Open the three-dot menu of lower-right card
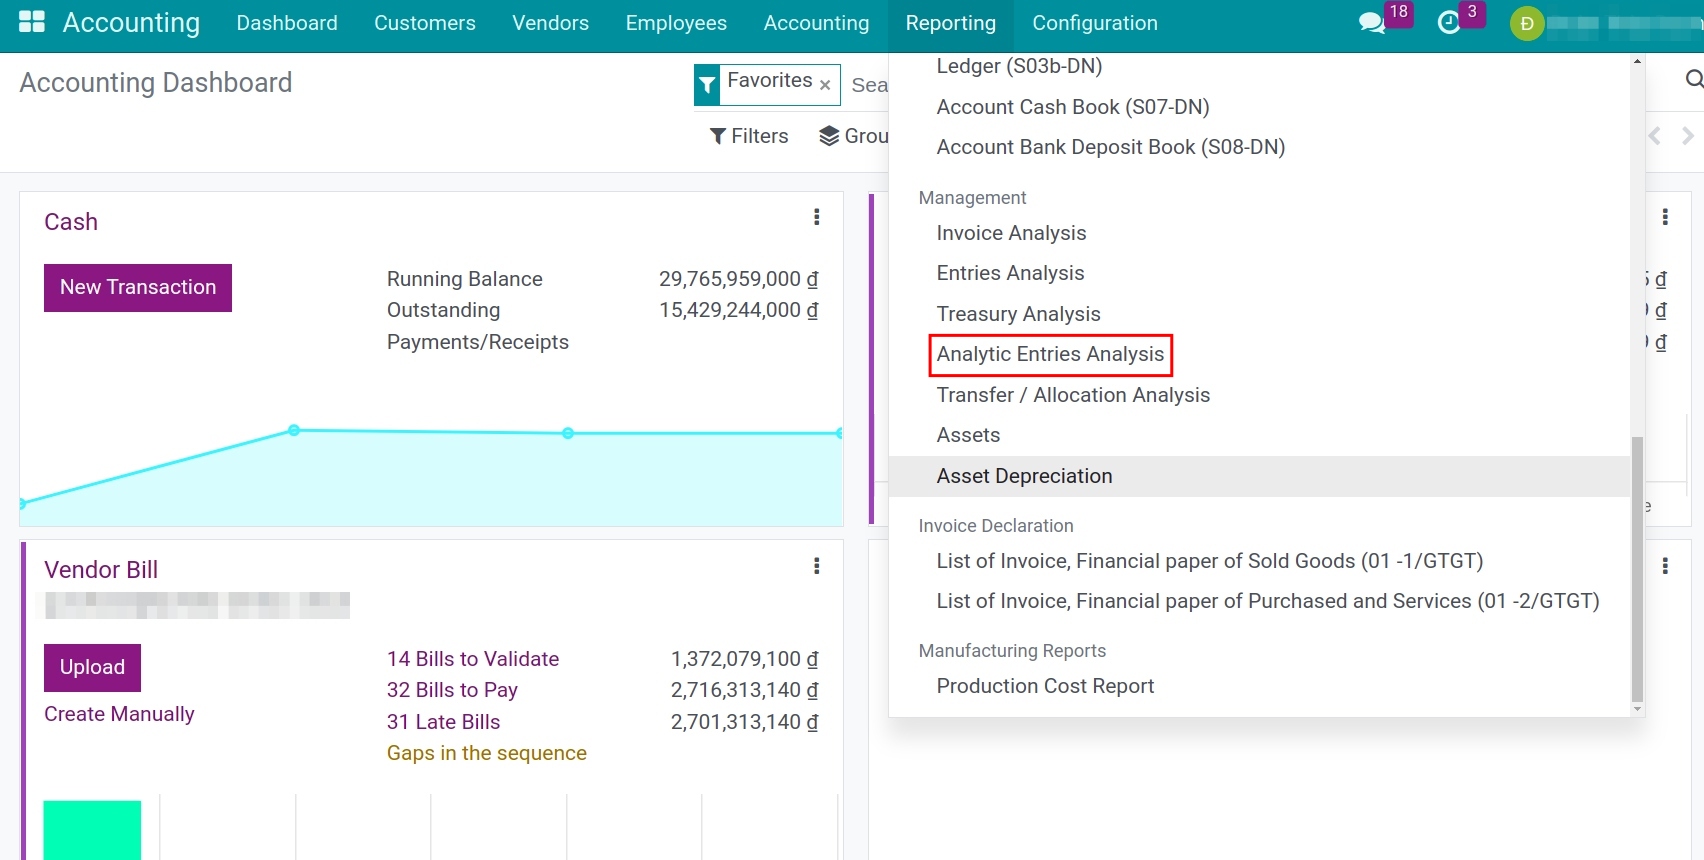1704x860 pixels. coord(1665,566)
